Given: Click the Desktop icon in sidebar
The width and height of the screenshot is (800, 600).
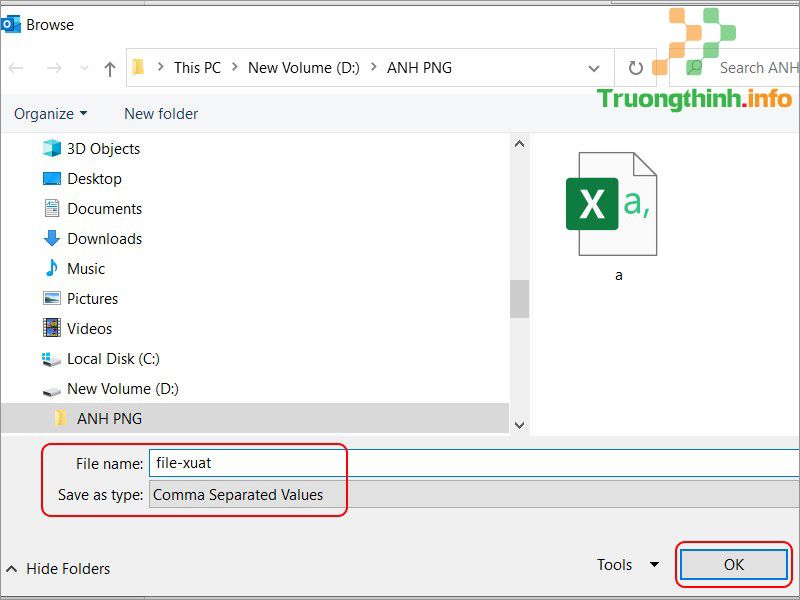Looking at the screenshot, I should click(52, 179).
